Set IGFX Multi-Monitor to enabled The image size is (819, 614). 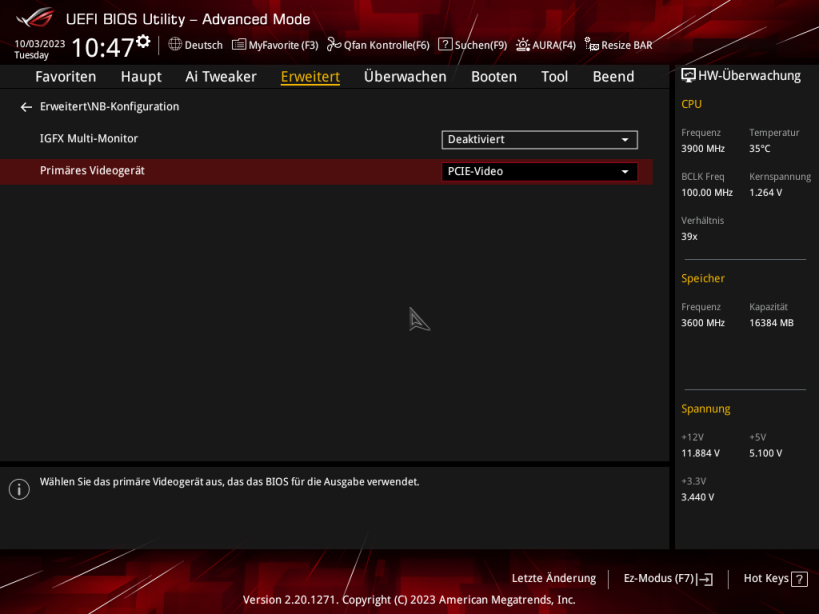tap(539, 139)
